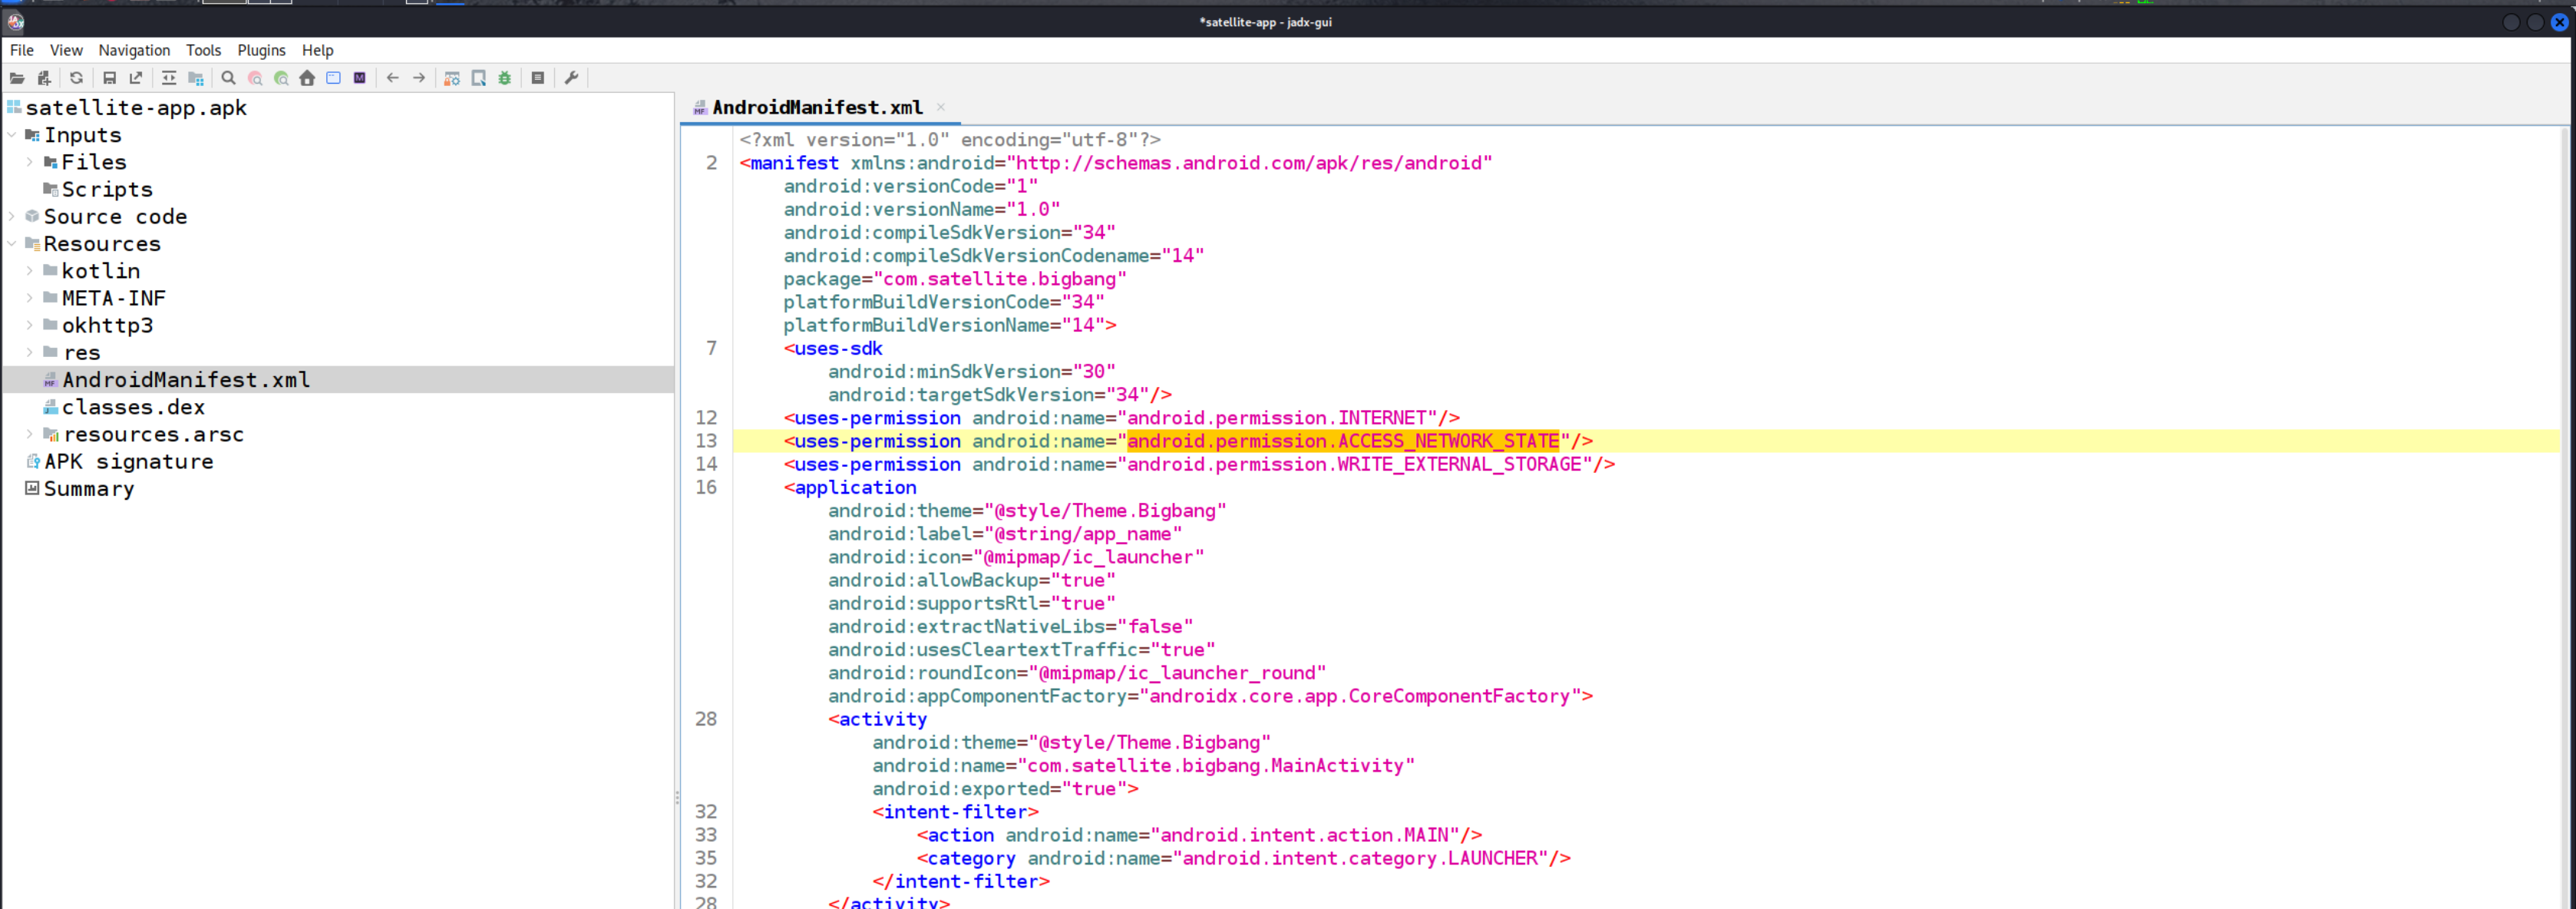Toggle the deobfuscation icon
The width and height of the screenshot is (2576, 909).
452,78
